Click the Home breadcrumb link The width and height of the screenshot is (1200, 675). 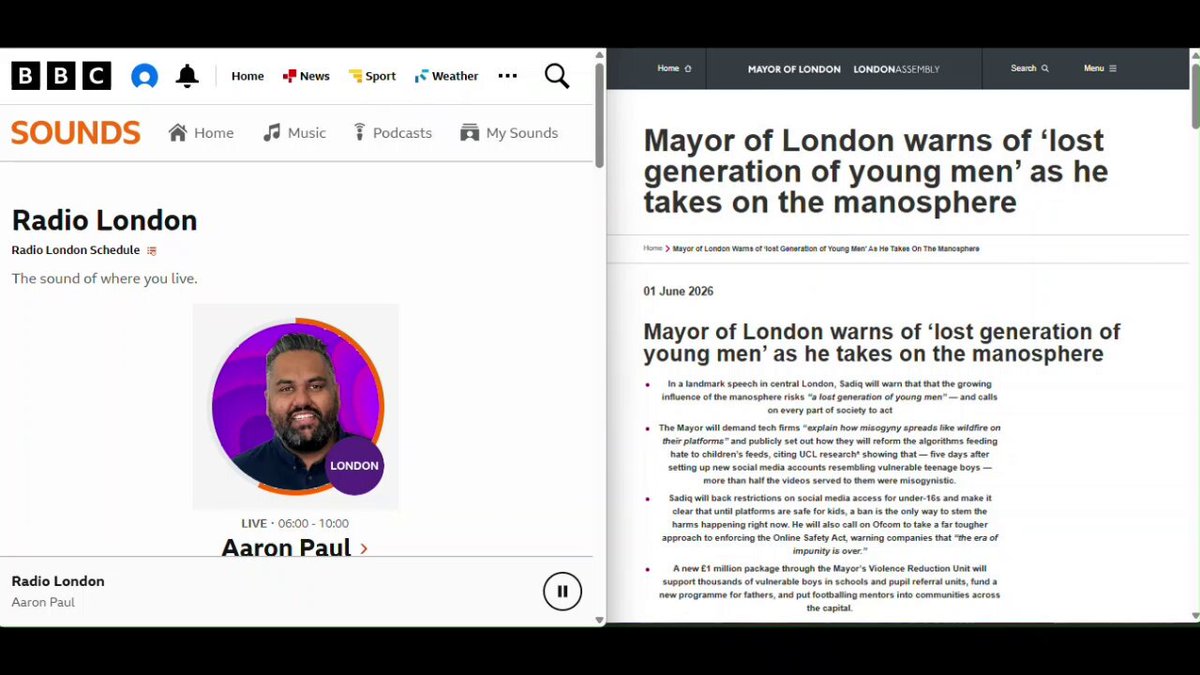click(653, 248)
